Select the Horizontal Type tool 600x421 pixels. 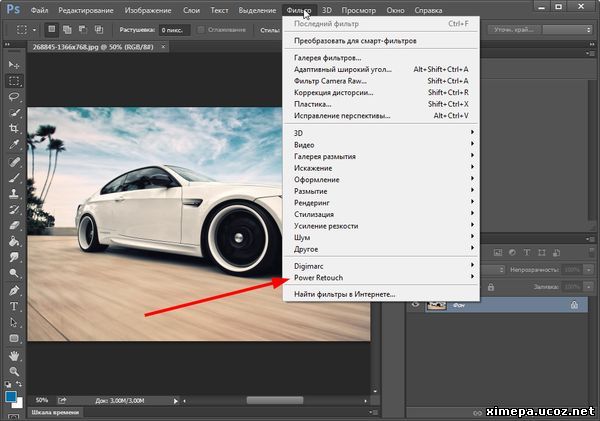(14, 306)
